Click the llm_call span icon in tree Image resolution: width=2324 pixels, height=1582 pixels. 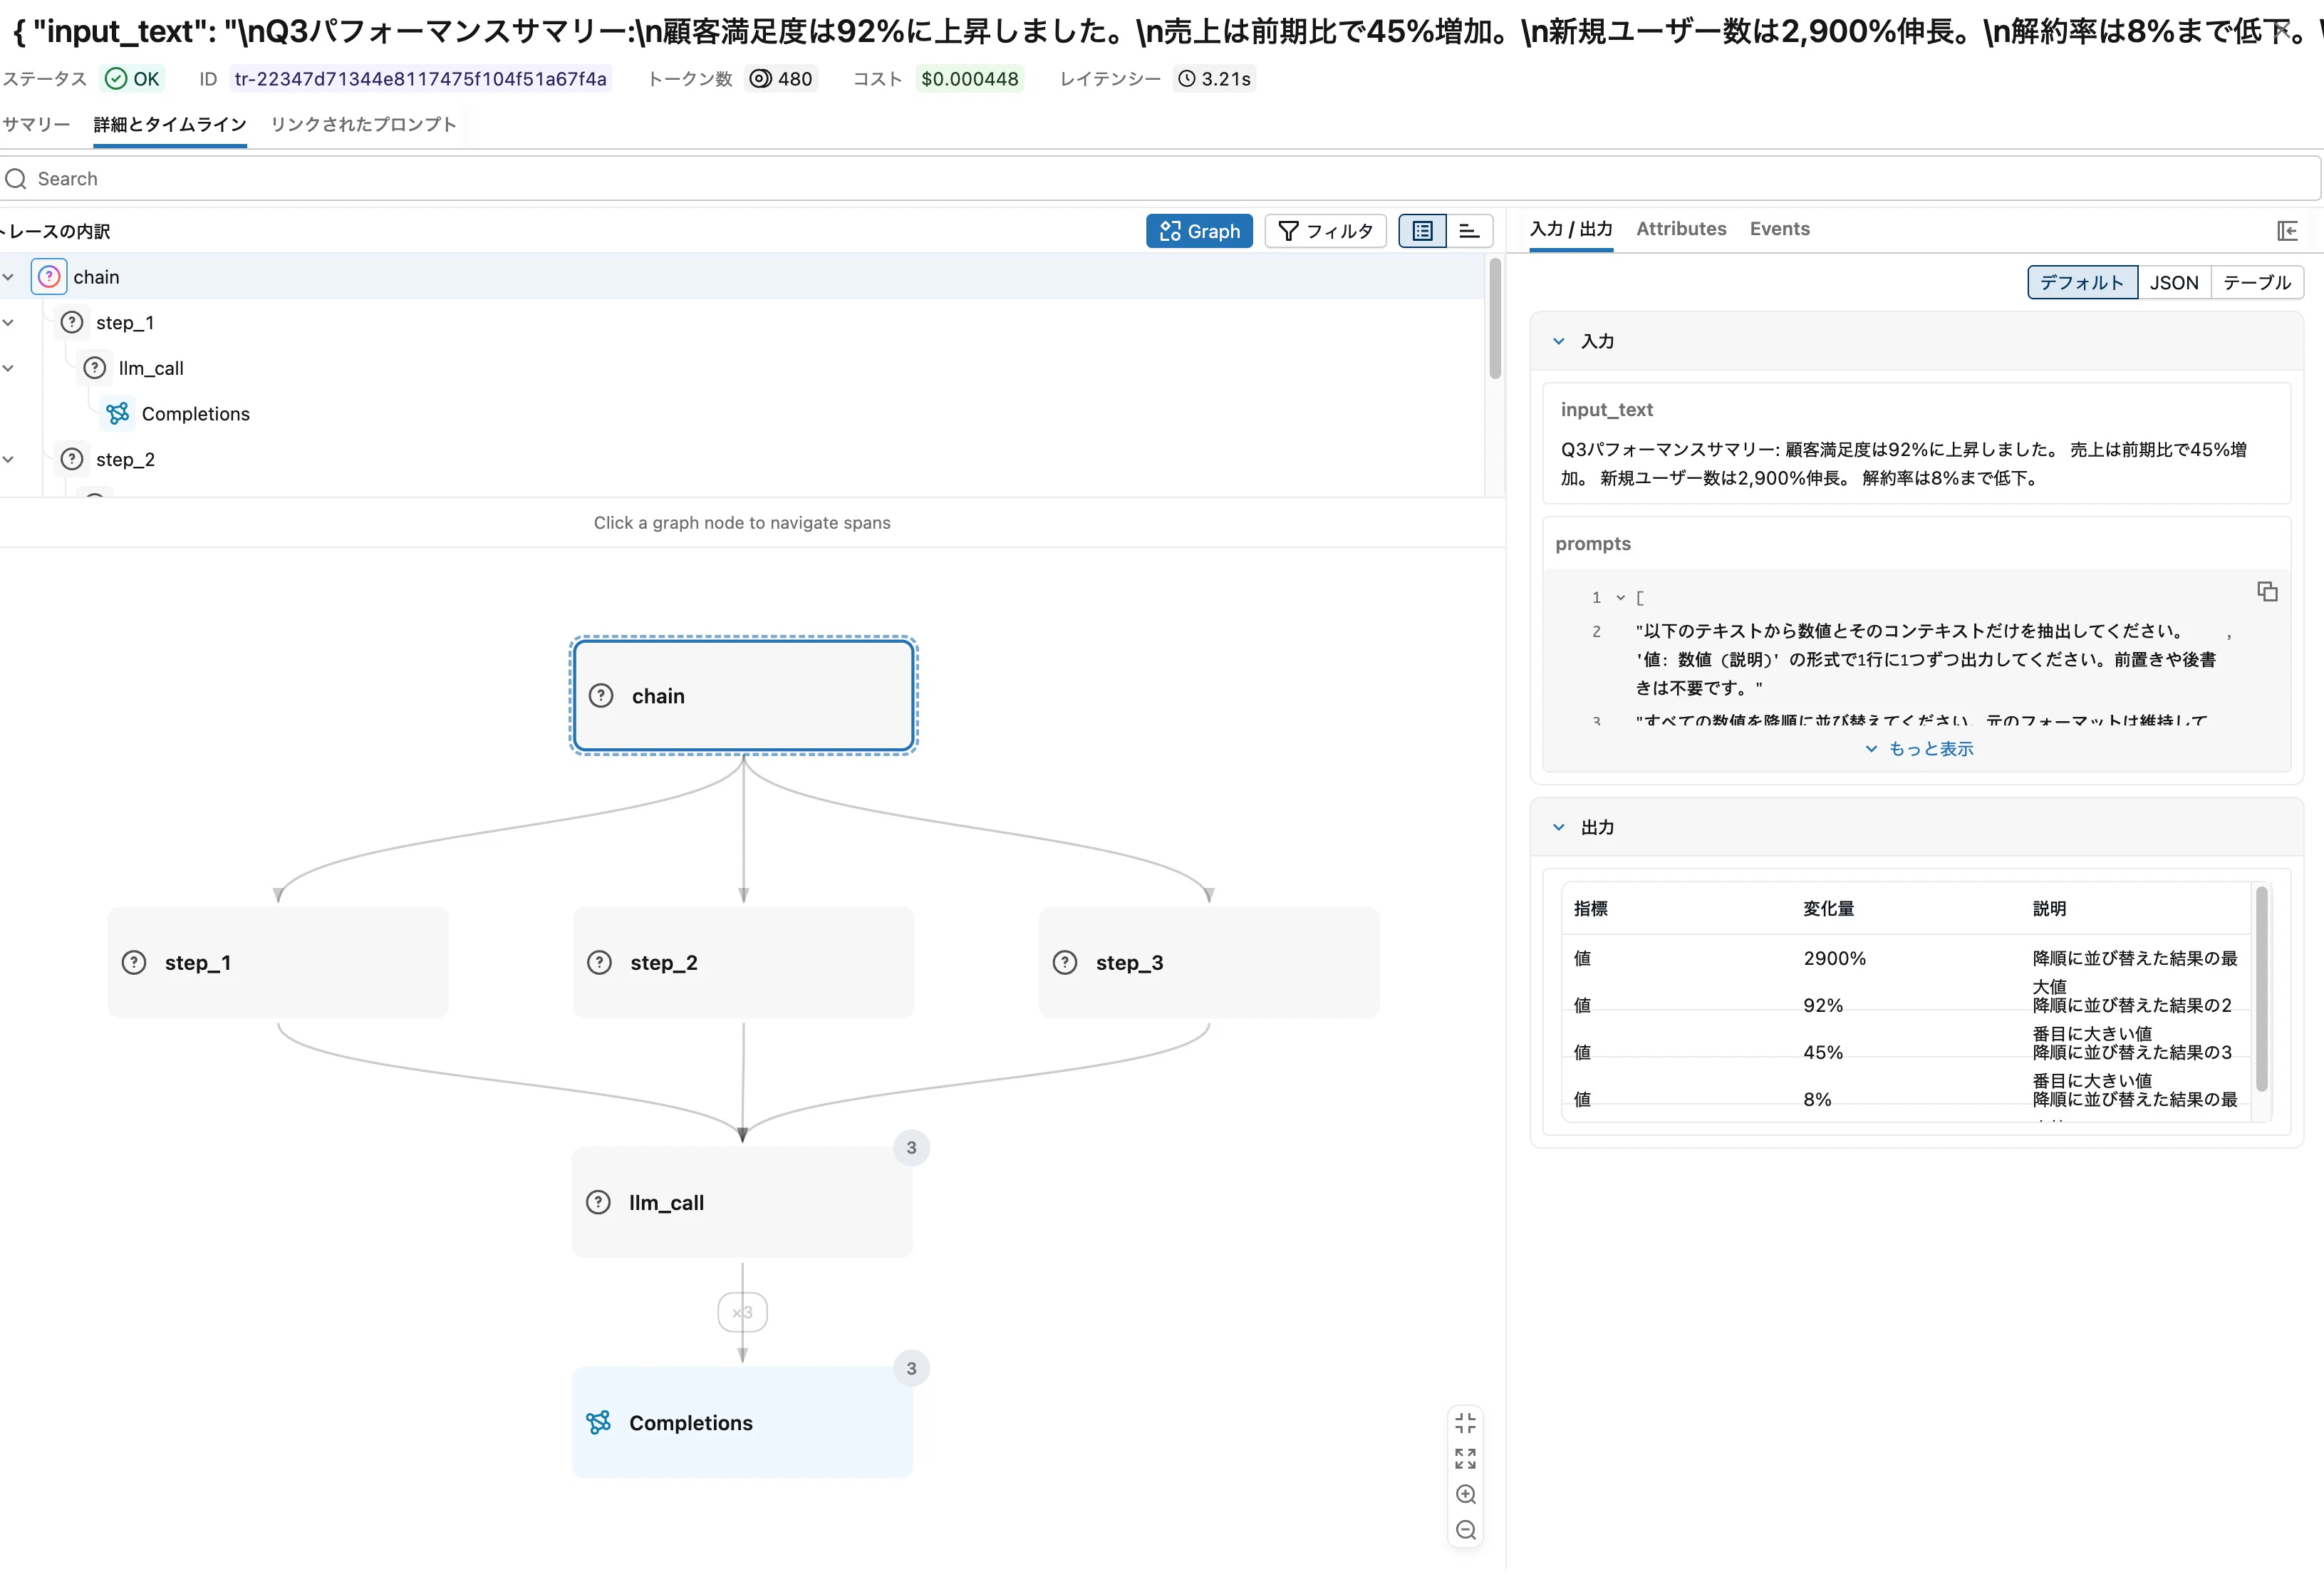coord(95,368)
